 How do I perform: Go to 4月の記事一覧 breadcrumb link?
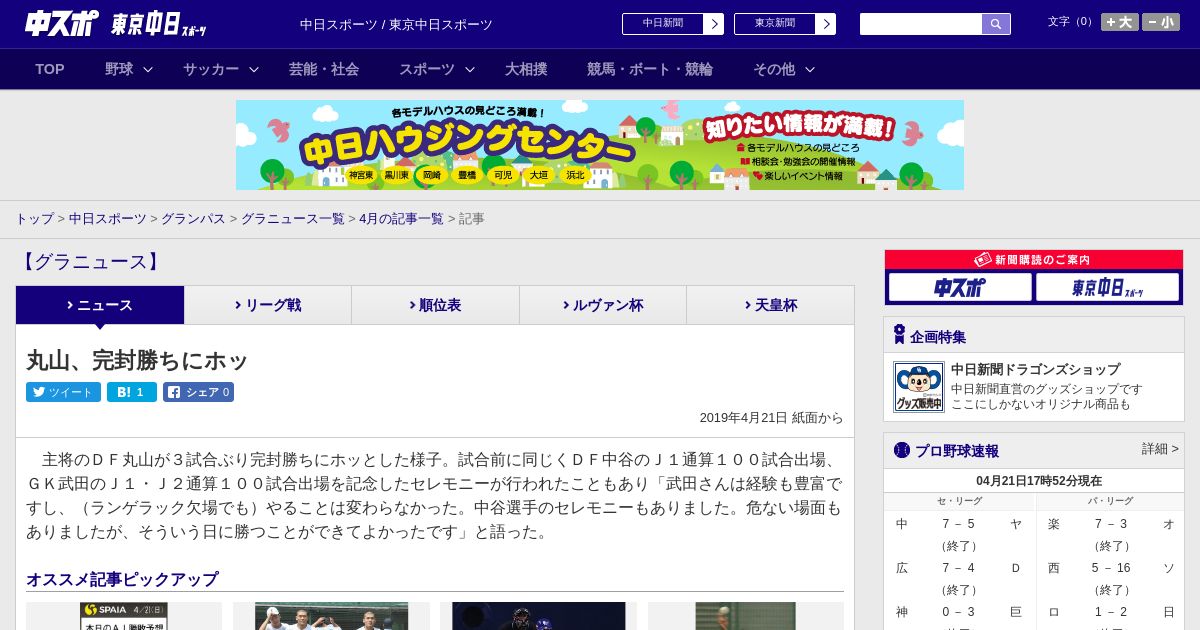(x=401, y=219)
